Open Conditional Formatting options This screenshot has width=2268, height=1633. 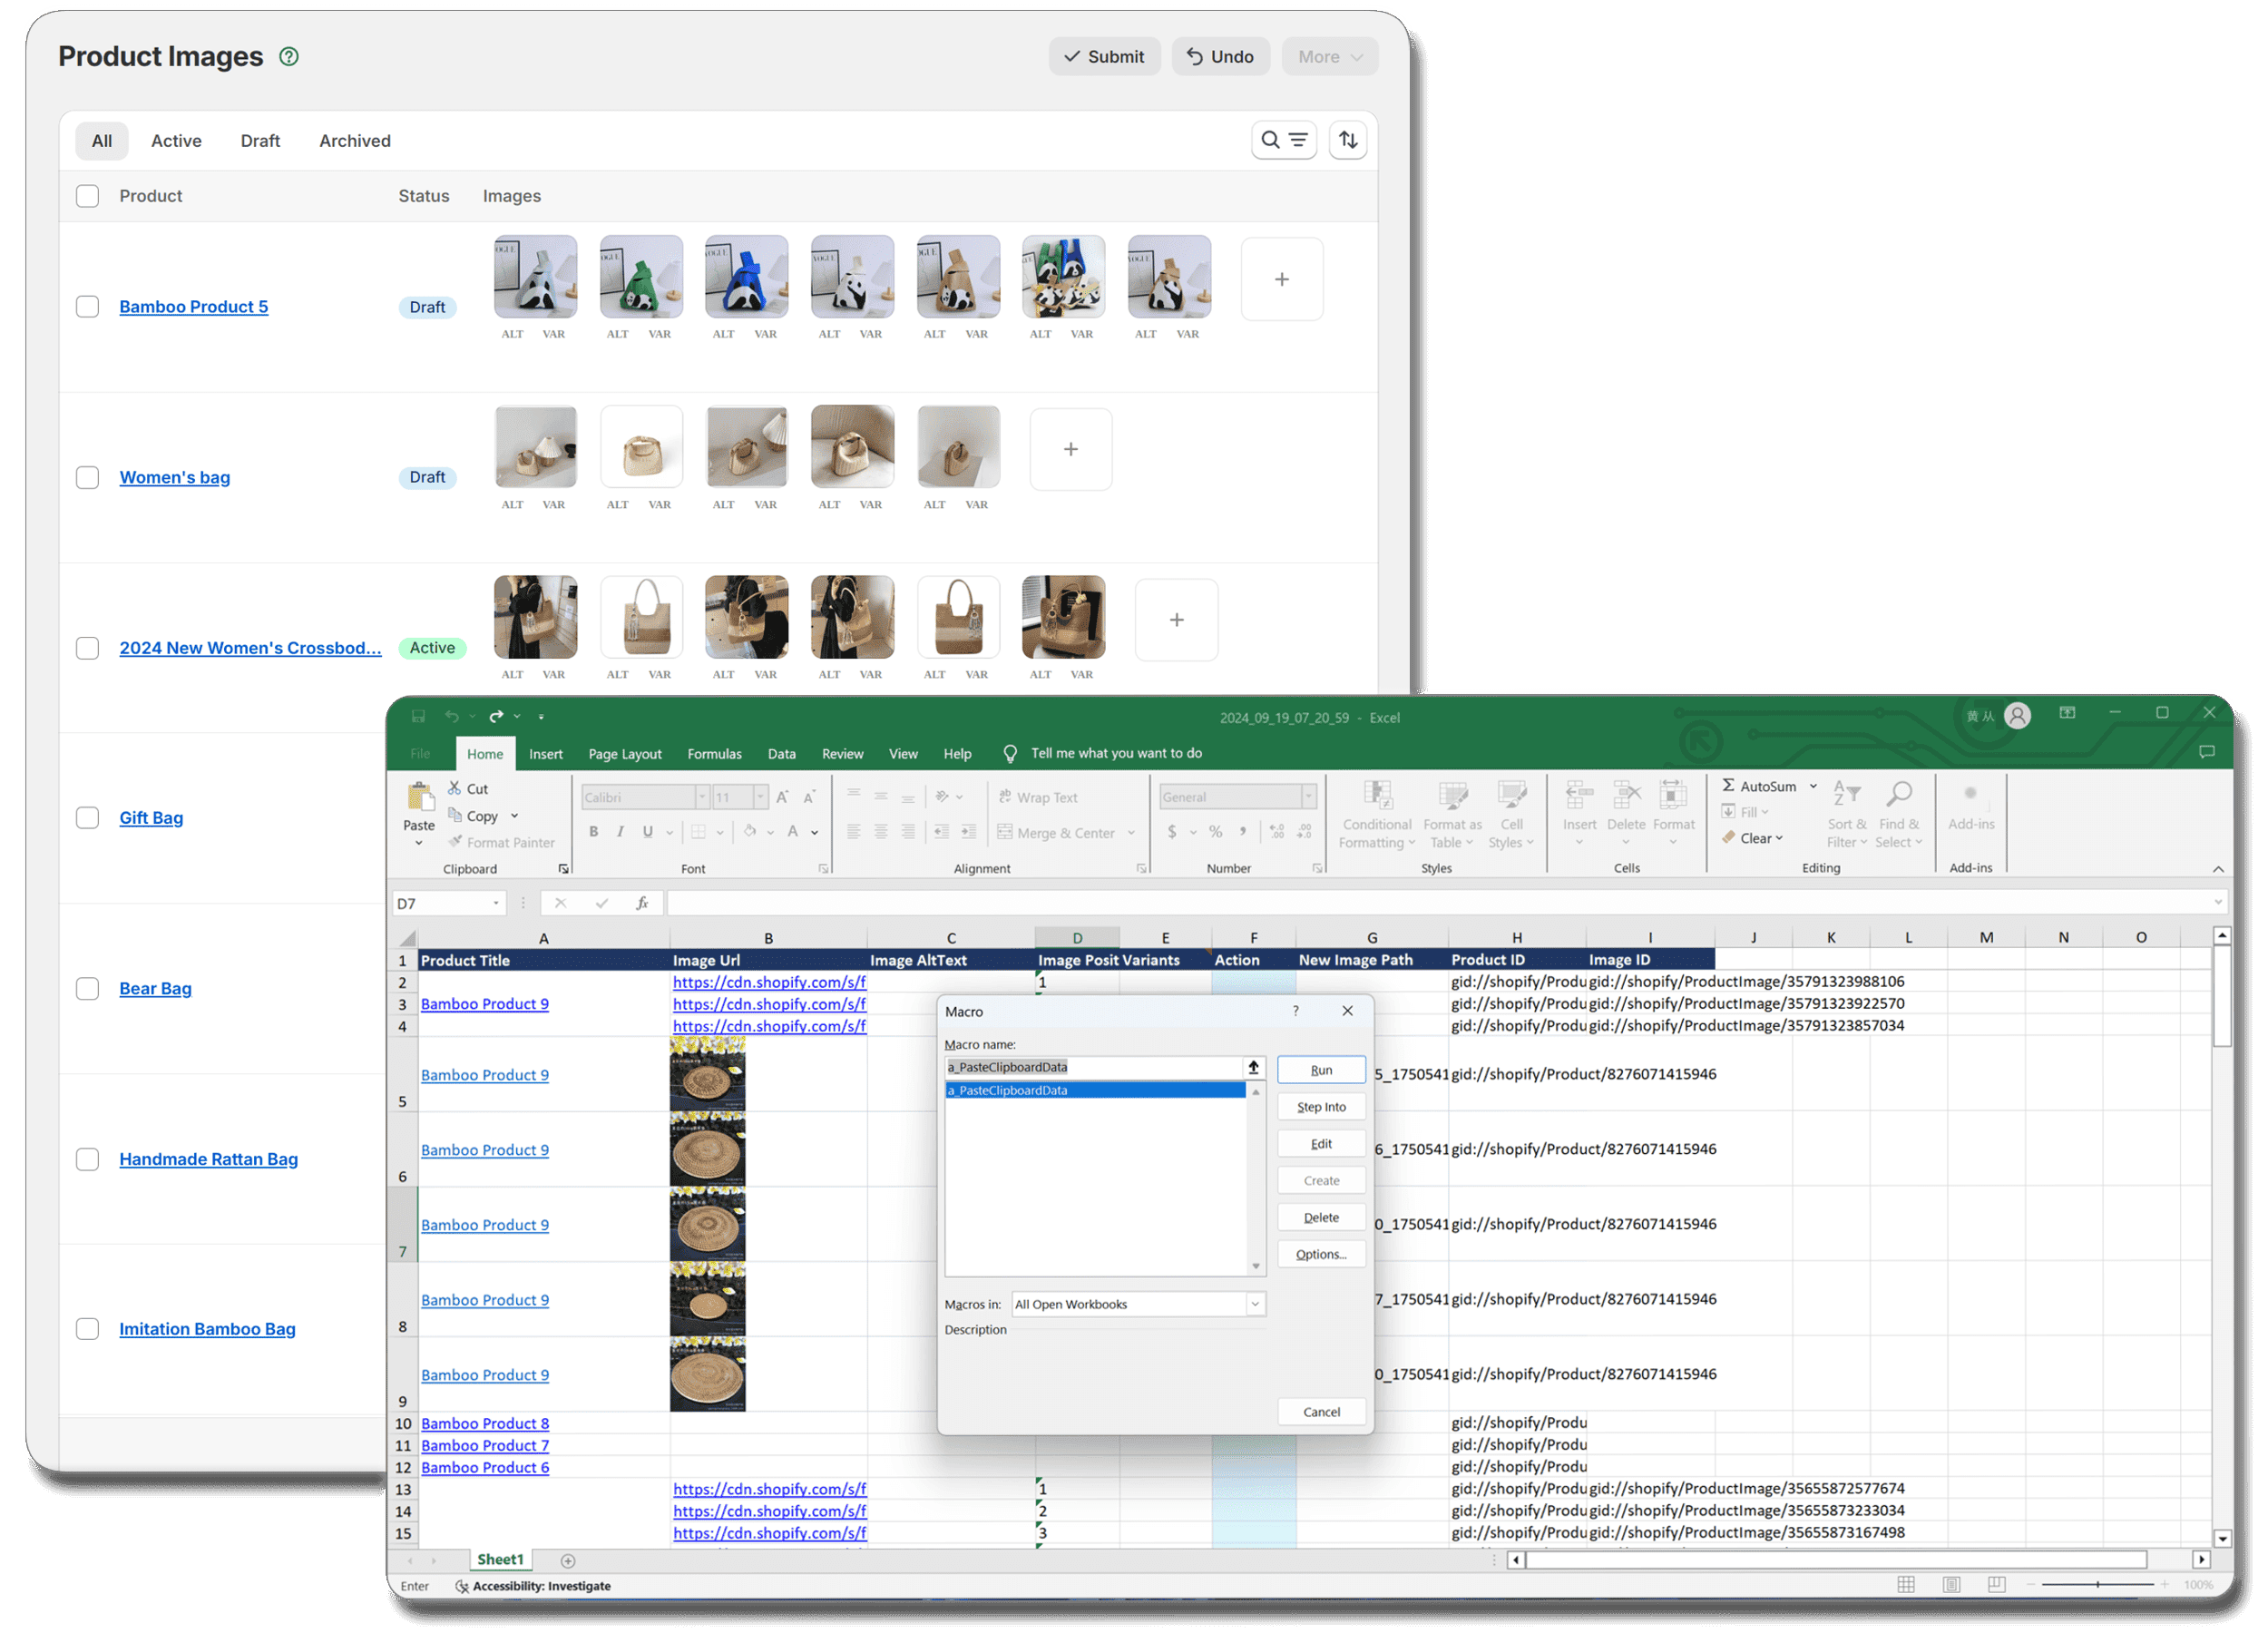1376,812
